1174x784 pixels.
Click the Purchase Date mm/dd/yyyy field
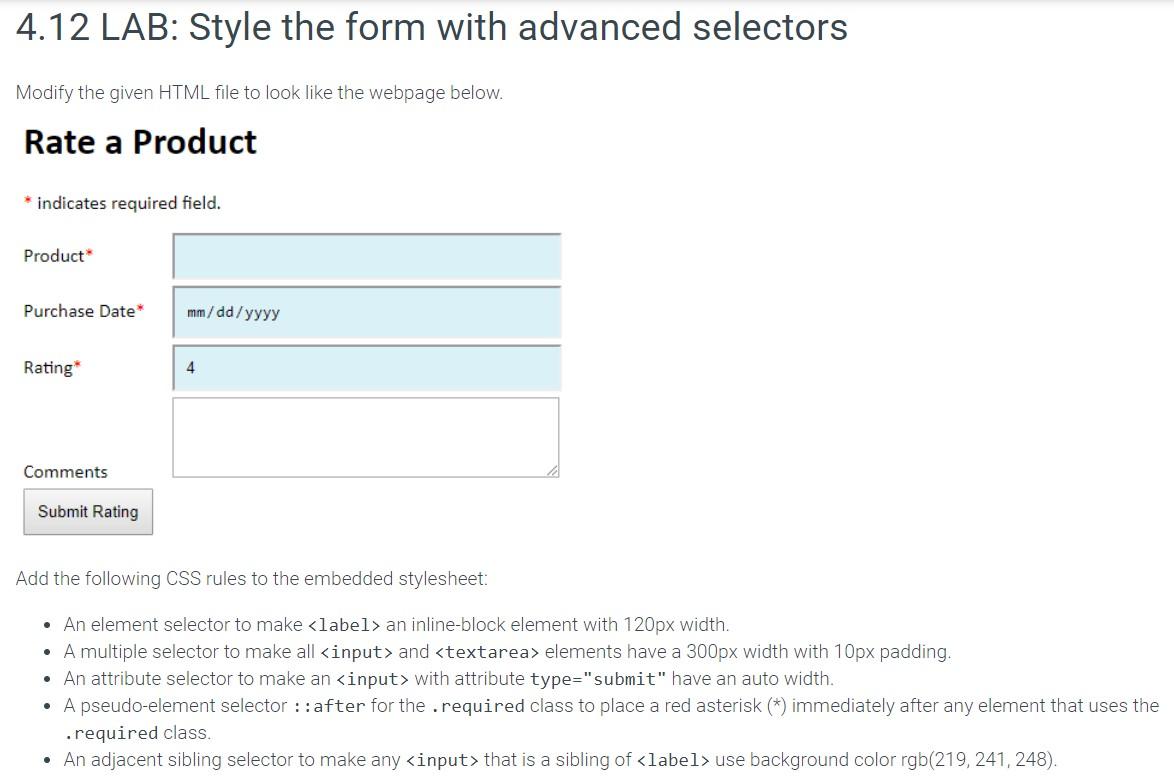(366, 312)
